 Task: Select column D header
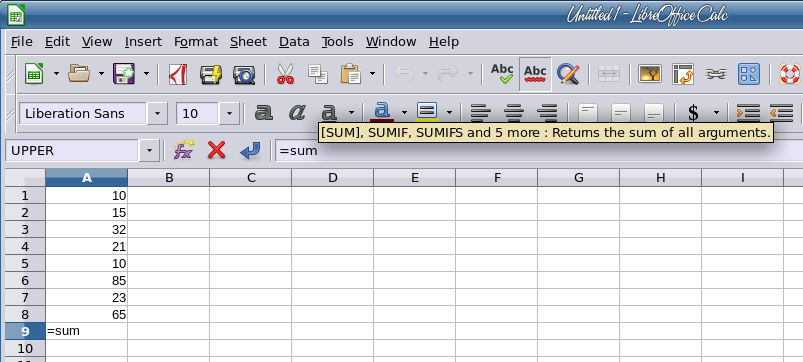(x=332, y=178)
